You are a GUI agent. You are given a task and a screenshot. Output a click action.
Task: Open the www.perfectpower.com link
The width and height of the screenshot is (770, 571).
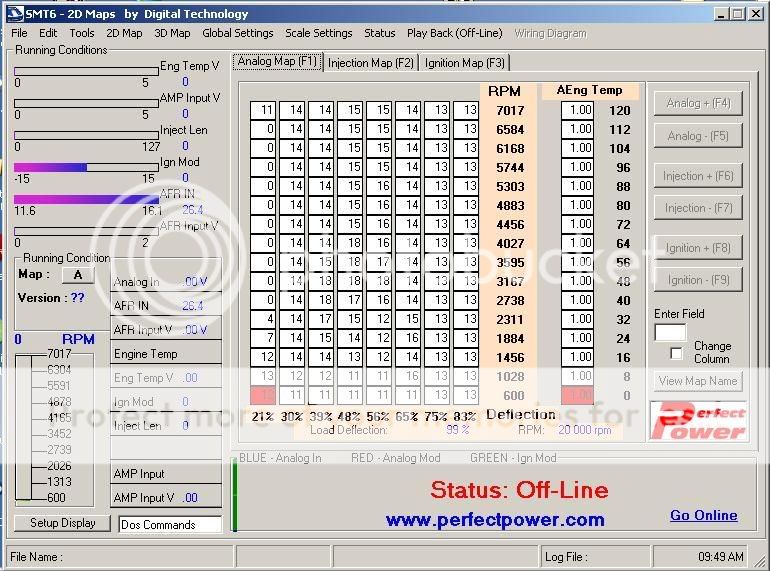pos(495,519)
